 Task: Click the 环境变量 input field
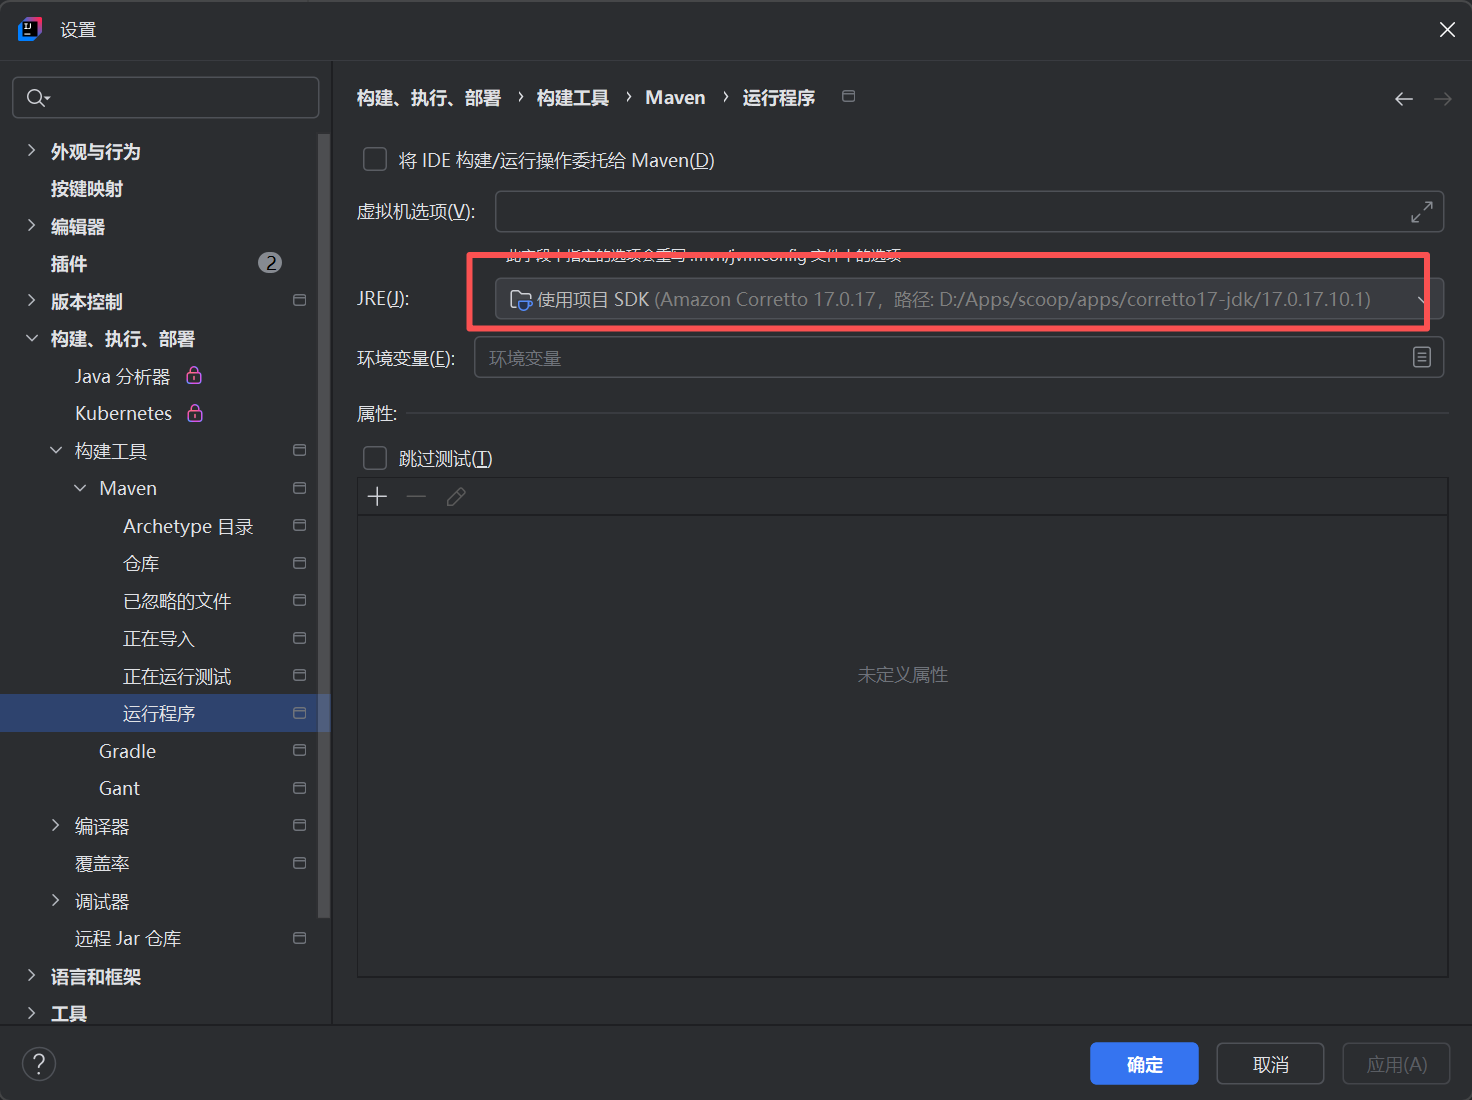tap(959, 357)
